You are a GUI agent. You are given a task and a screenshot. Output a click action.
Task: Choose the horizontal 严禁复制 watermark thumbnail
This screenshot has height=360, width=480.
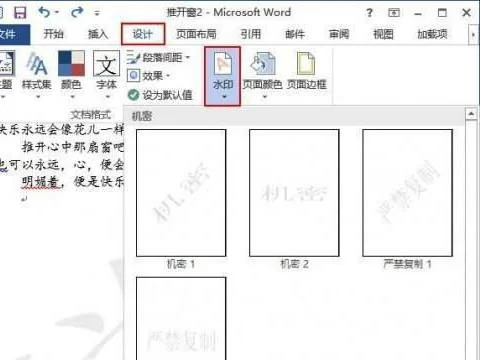pyautogui.click(x=181, y=318)
